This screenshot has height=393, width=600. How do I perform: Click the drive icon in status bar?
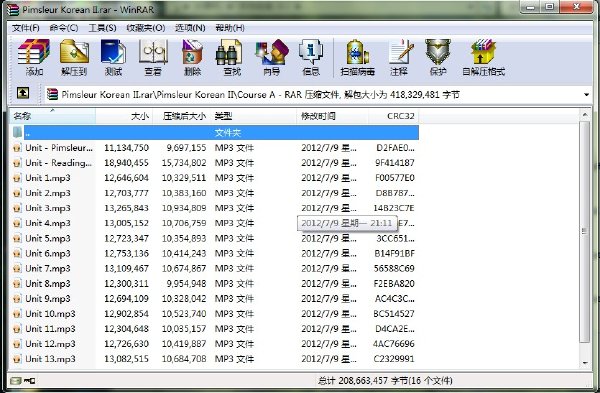(15, 381)
